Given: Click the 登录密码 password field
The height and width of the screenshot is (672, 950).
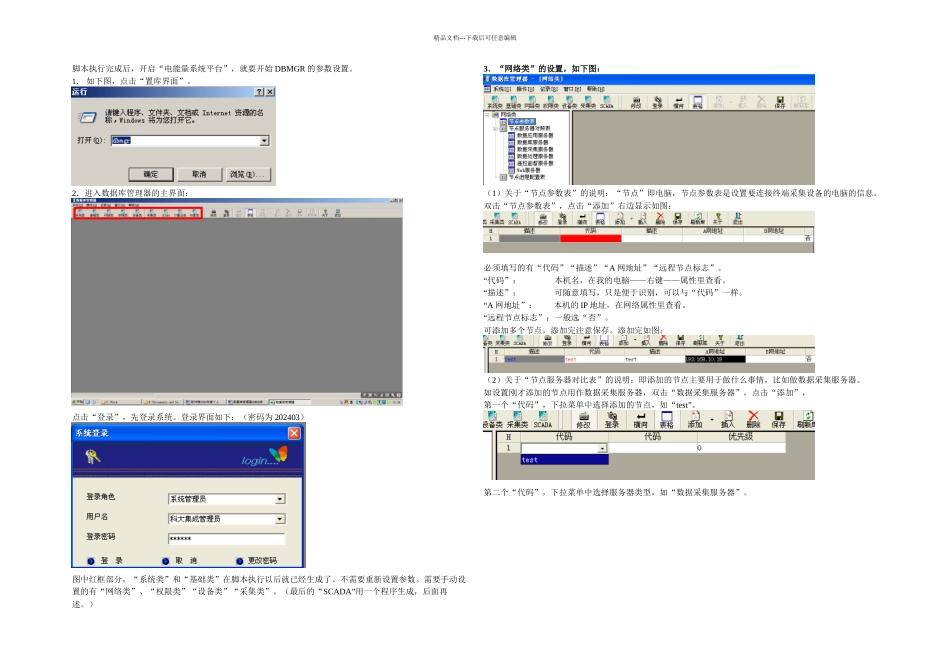Looking at the screenshot, I should click(x=226, y=539).
